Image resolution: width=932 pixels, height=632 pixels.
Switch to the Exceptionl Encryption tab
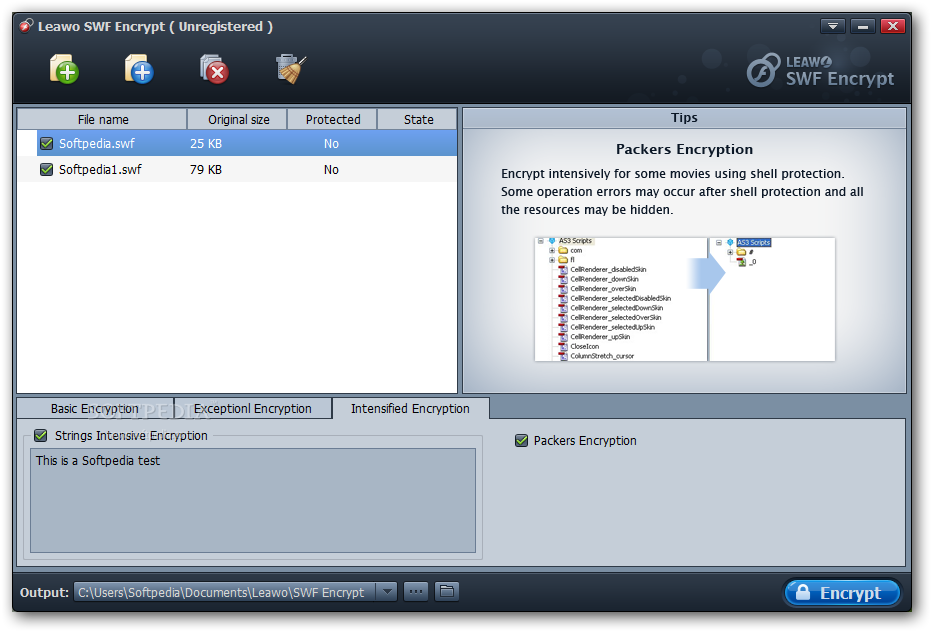coord(253,408)
